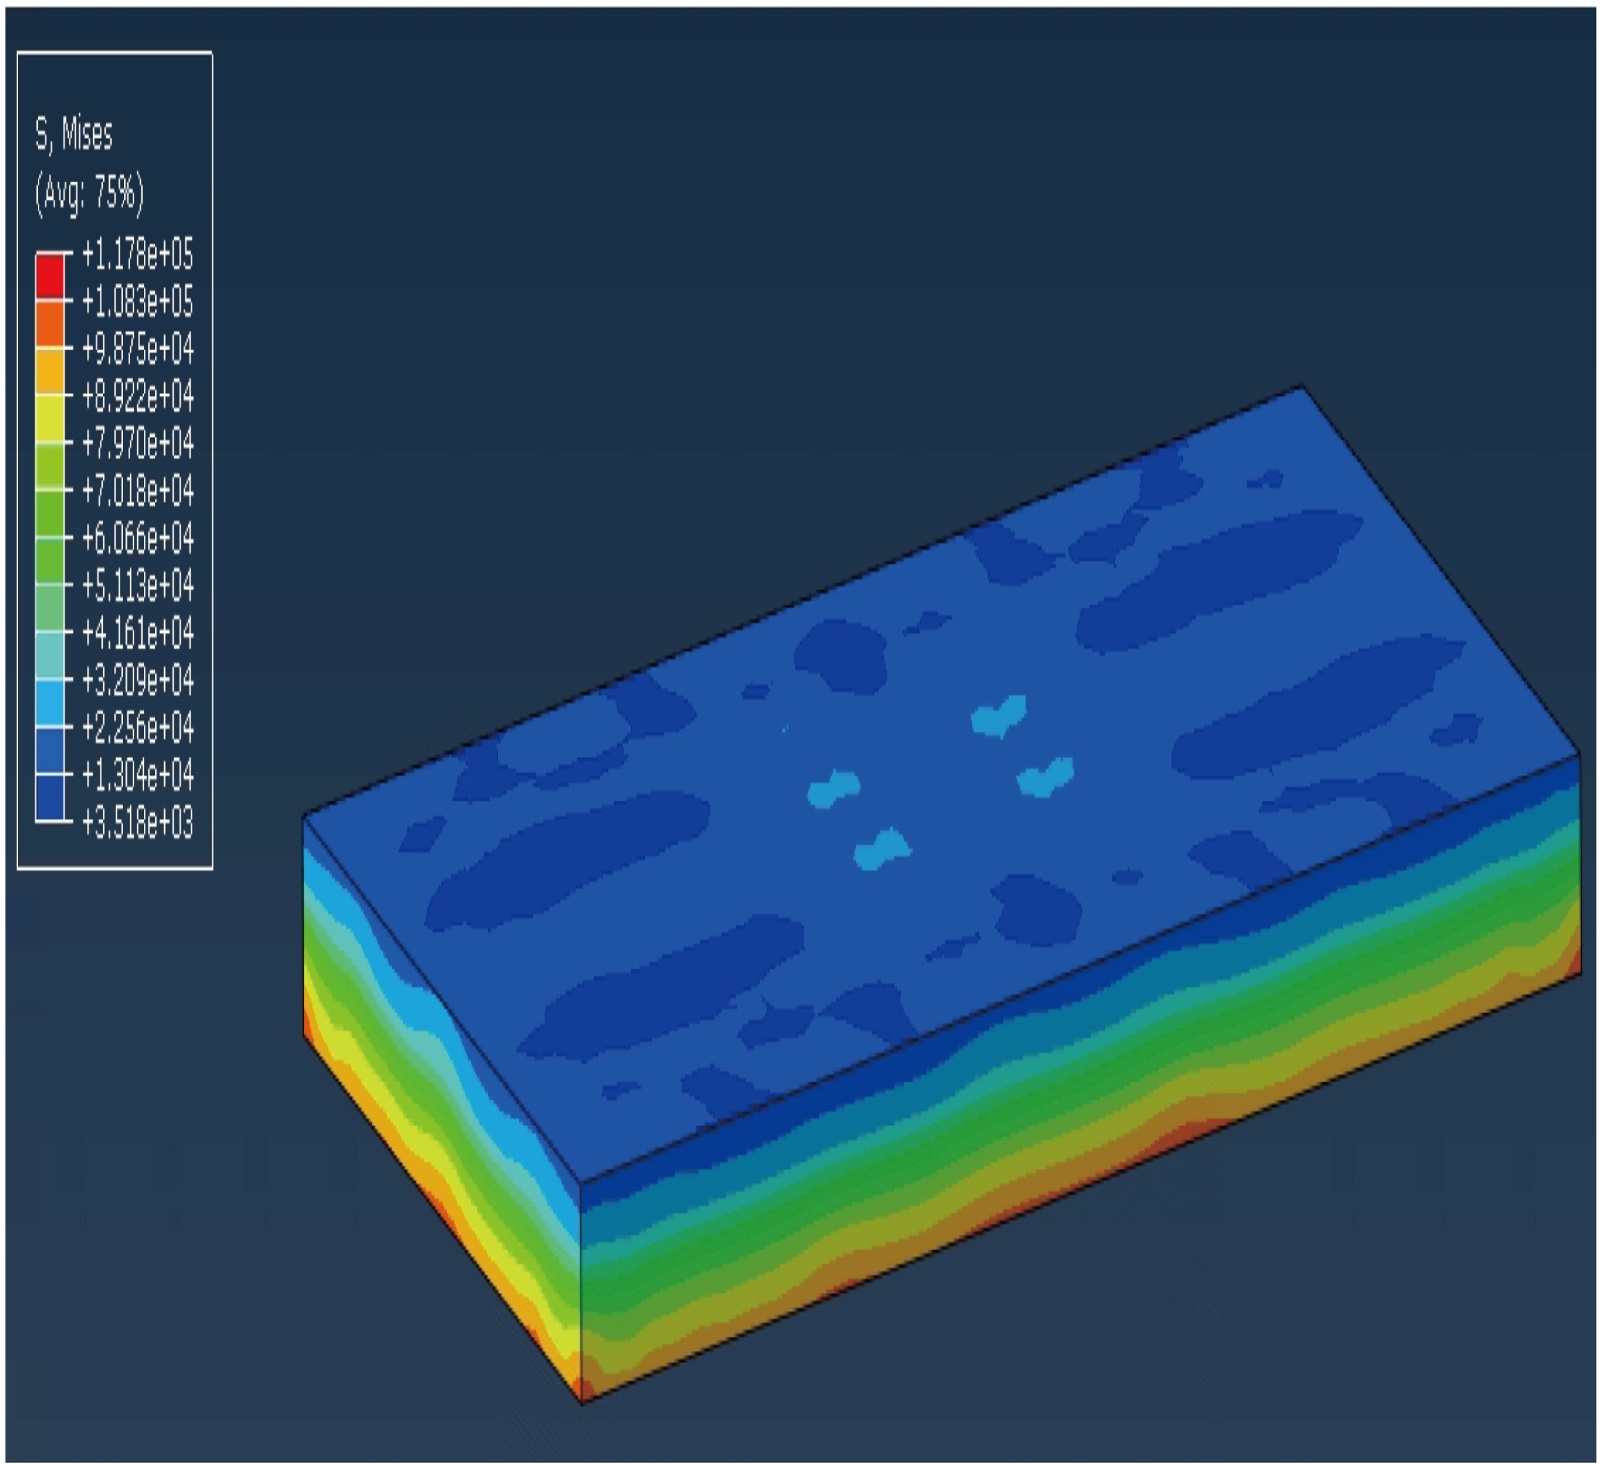Click the orange legend color band
Image resolution: width=1600 pixels, height=1464 pixels.
[50, 324]
